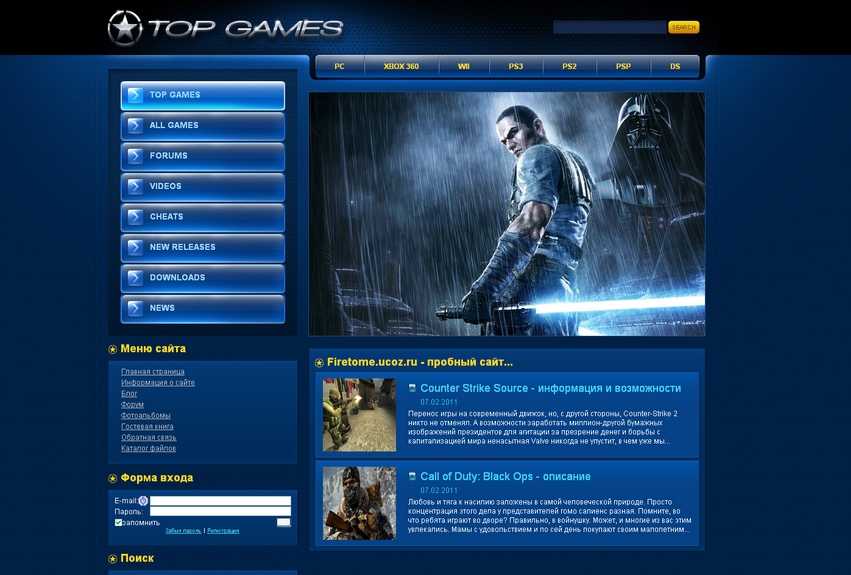Screen dimensions: 851x575
Task: Open the Форум link in site menu
Action: click(132, 405)
